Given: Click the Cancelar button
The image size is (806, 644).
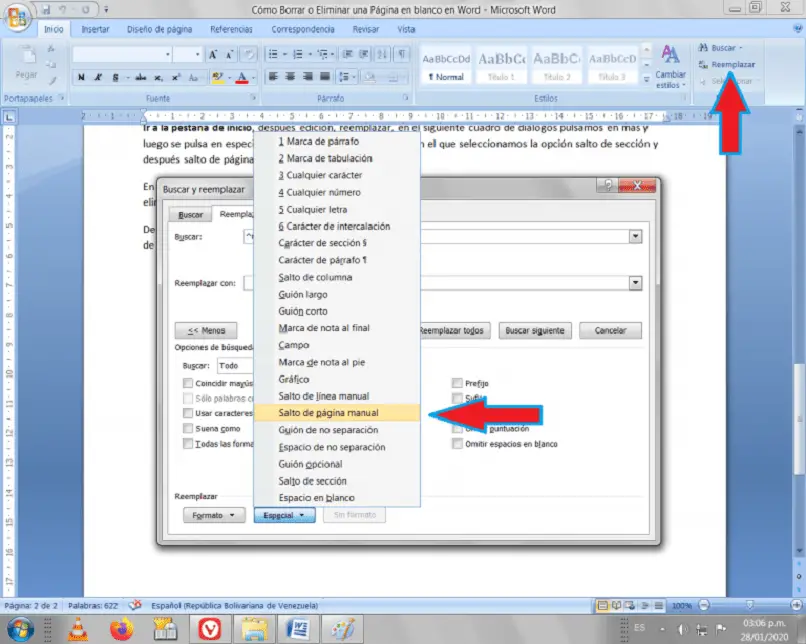Looking at the screenshot, I should pyautogui.click(x=610, y=330).
